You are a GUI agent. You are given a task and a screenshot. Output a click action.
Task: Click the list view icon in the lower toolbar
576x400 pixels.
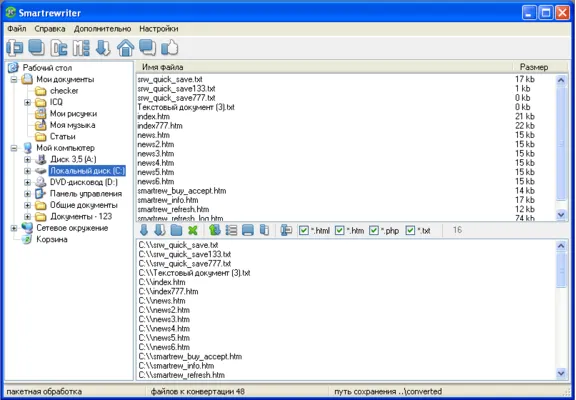click(x=231, y=230)
